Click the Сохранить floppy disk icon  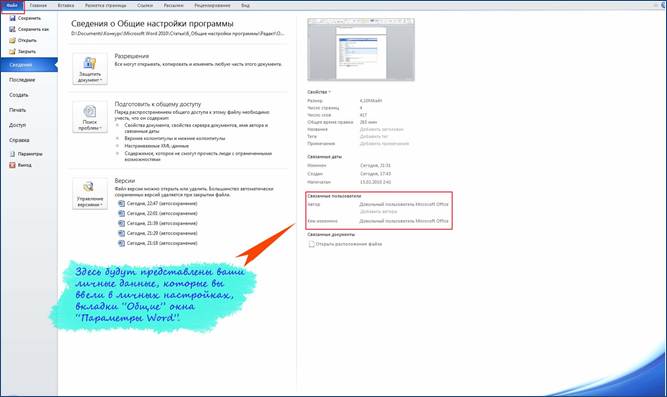[x=12, y=18]
